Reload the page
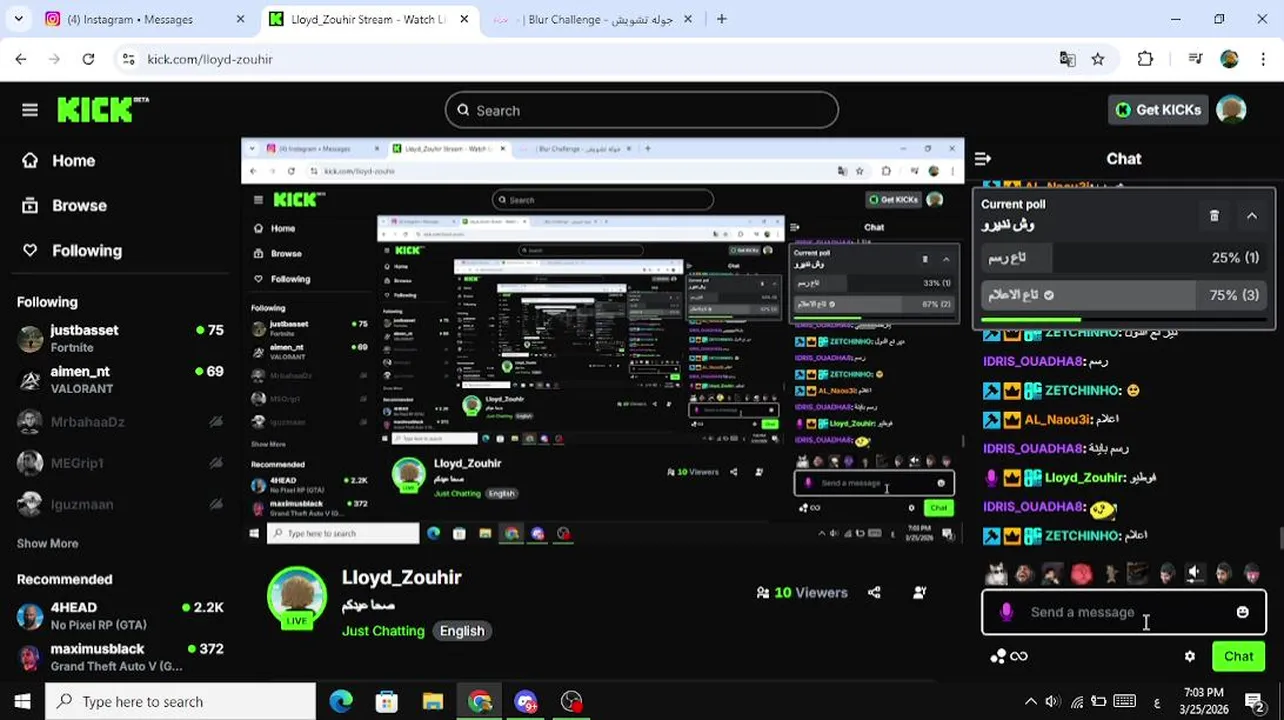Image resolution: width=1284 pixels, height=720 pixels. (x=88, y=59)
